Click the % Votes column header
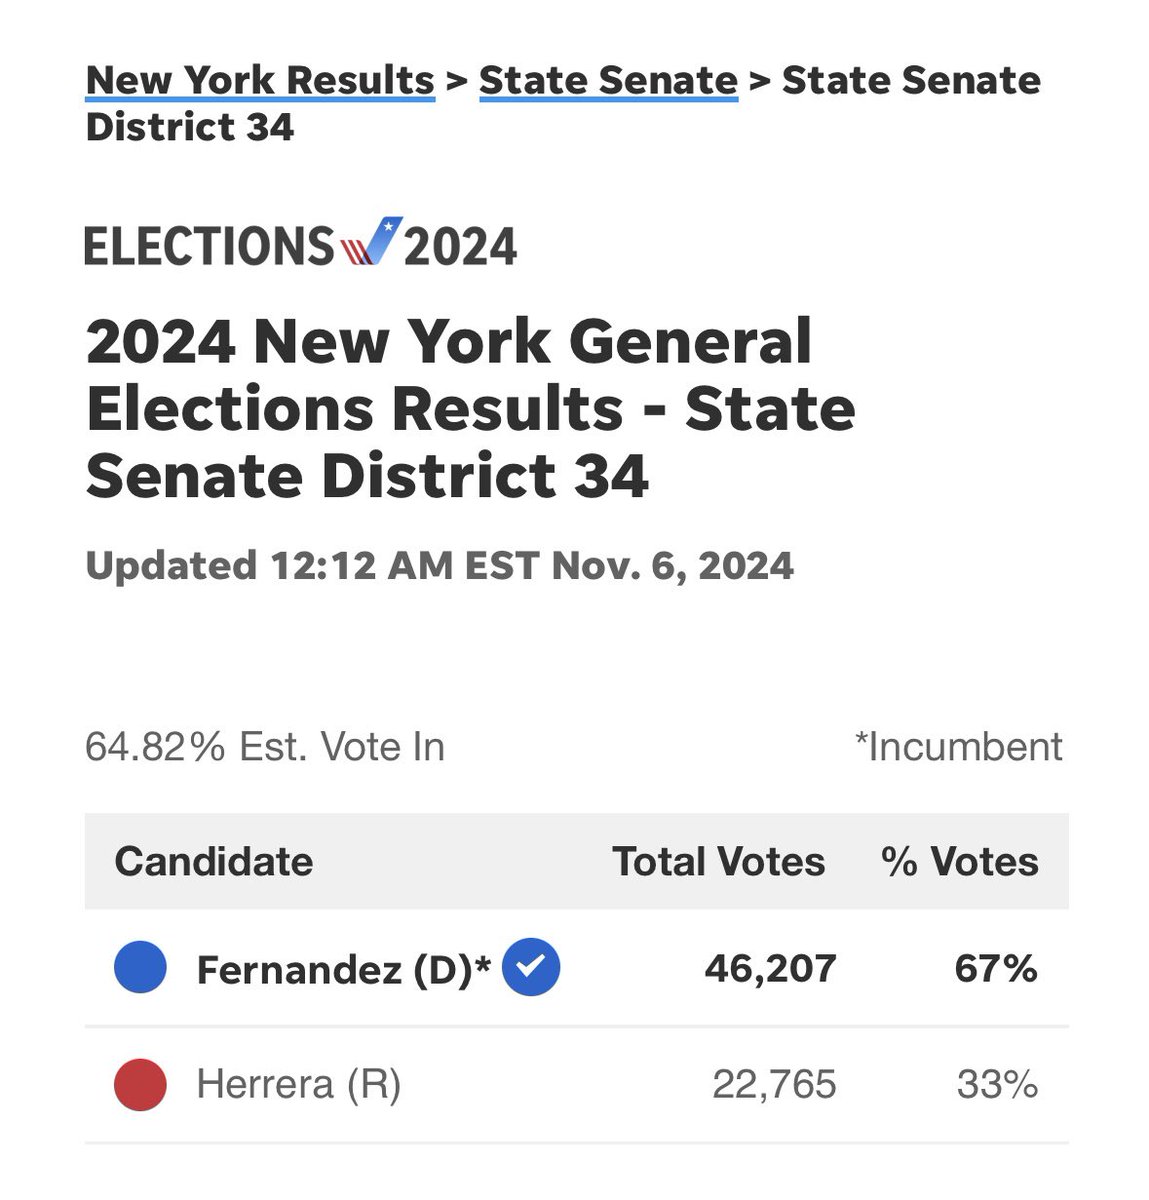 coord(960,861)
